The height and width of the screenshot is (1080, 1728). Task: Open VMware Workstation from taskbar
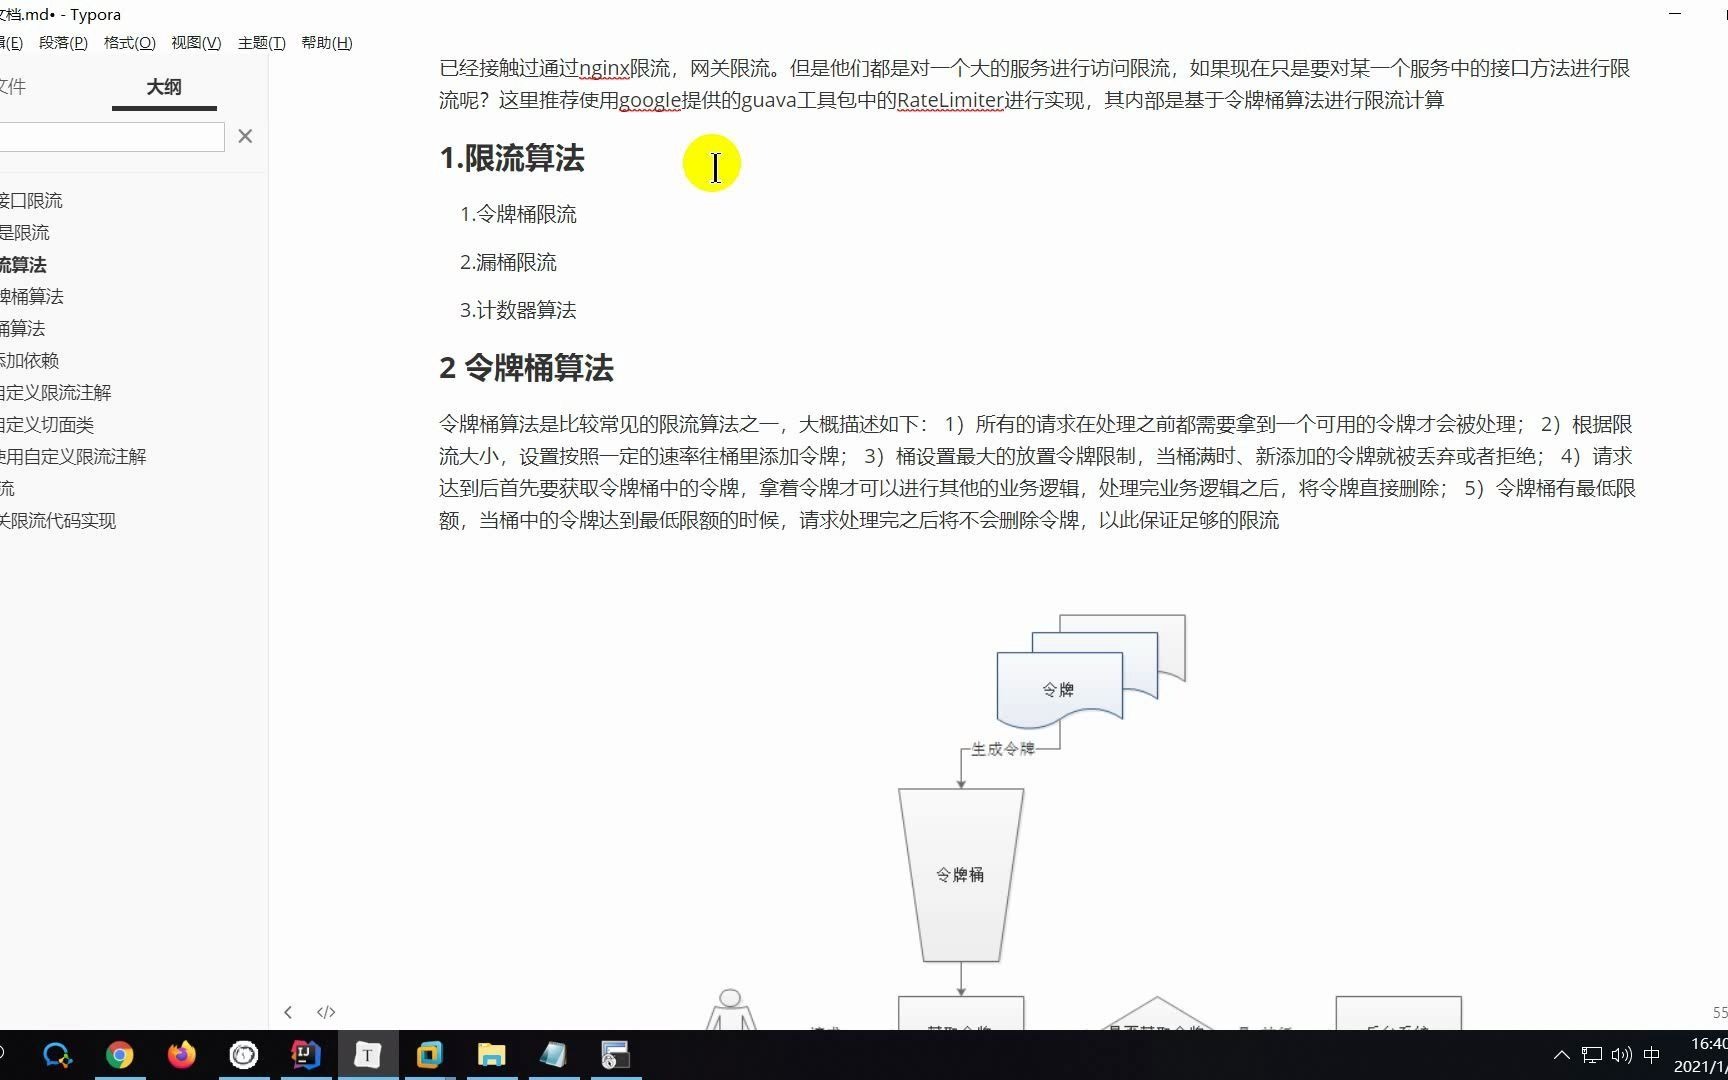(x=429, y=1055)
